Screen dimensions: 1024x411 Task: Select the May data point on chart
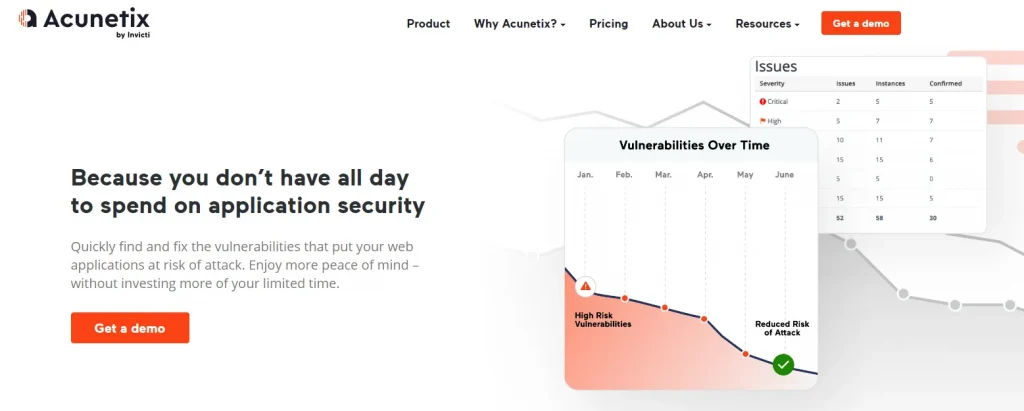point(745,353)
